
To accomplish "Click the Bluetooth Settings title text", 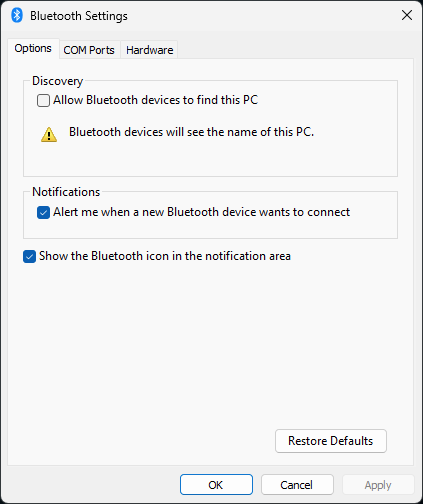I will coord(79,16).
